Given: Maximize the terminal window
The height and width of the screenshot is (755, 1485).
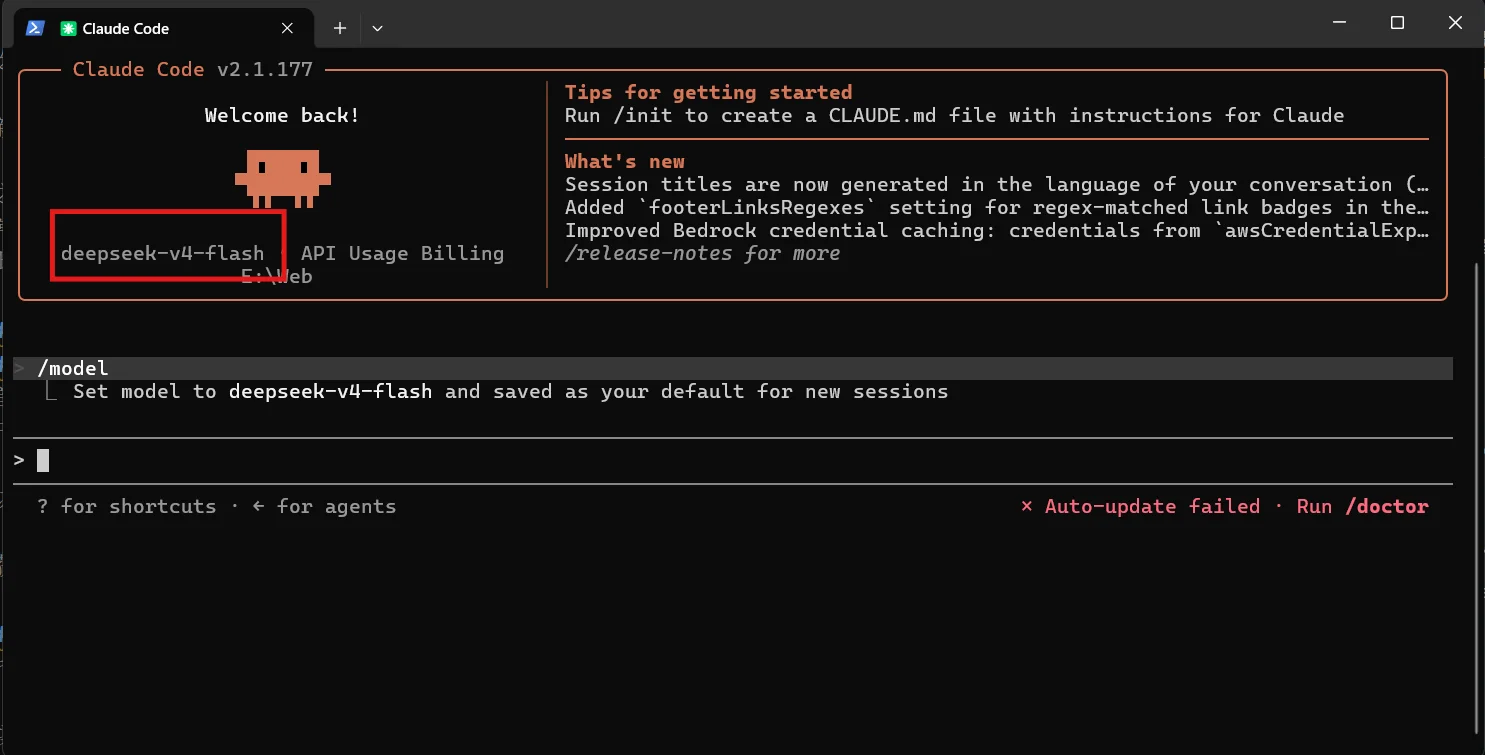Looking at the screenshot, I should coord(1398,23).
